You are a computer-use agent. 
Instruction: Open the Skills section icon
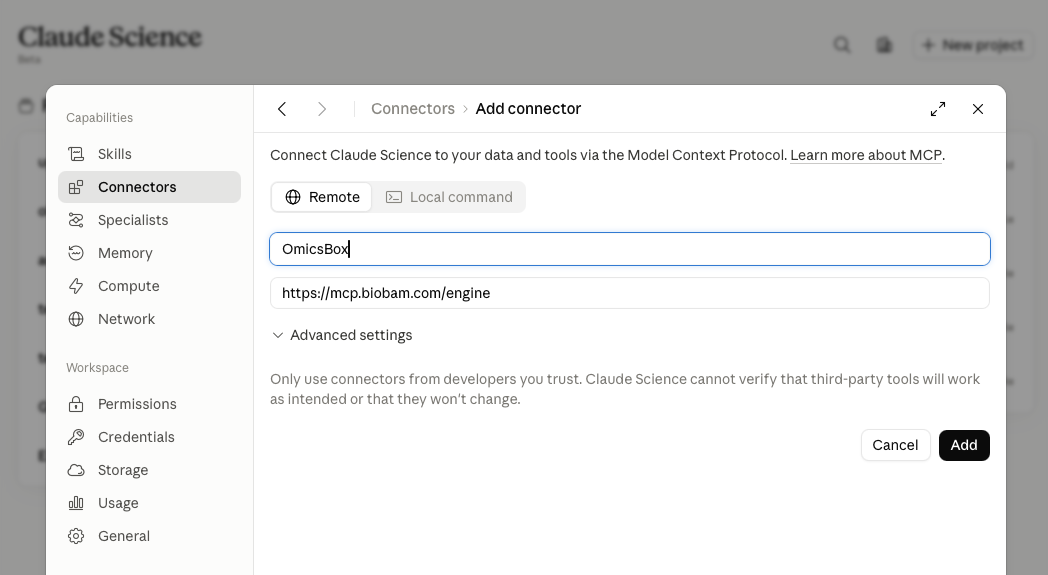pos(76,154)
